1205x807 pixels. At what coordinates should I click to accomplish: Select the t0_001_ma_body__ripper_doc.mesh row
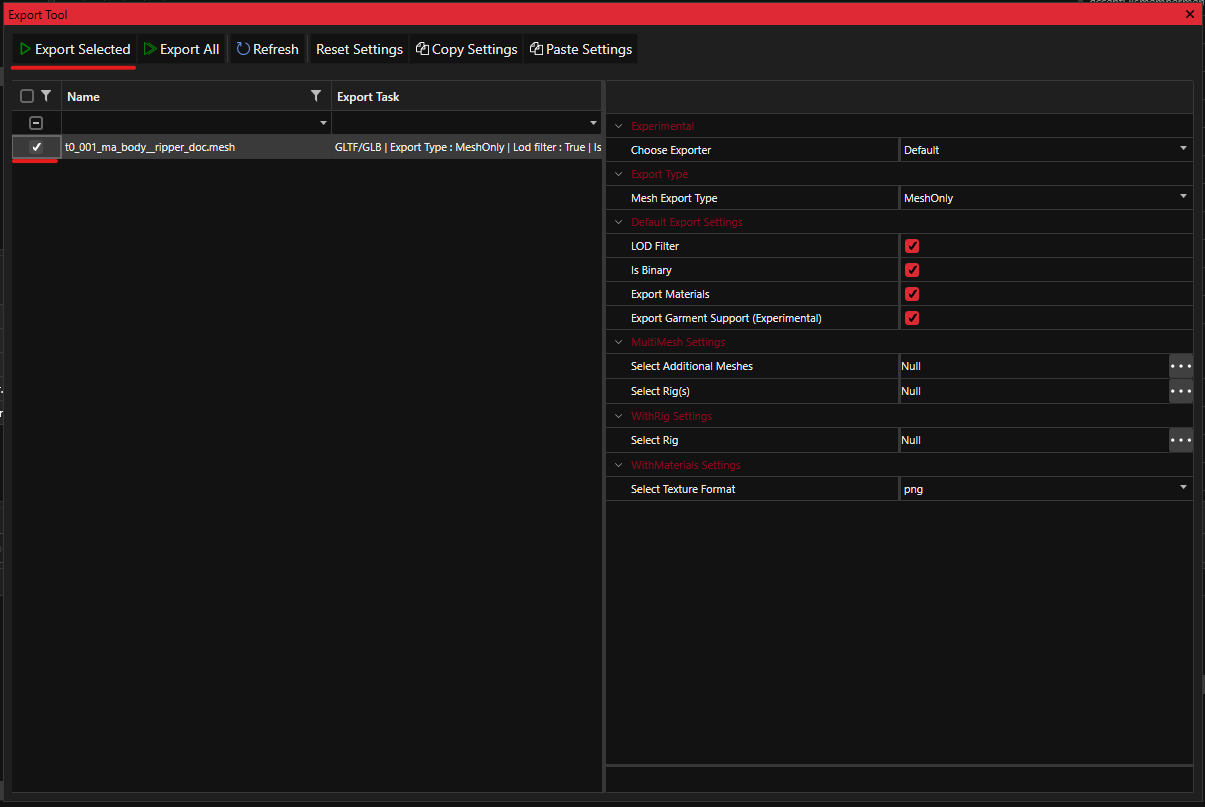(150, 147)
